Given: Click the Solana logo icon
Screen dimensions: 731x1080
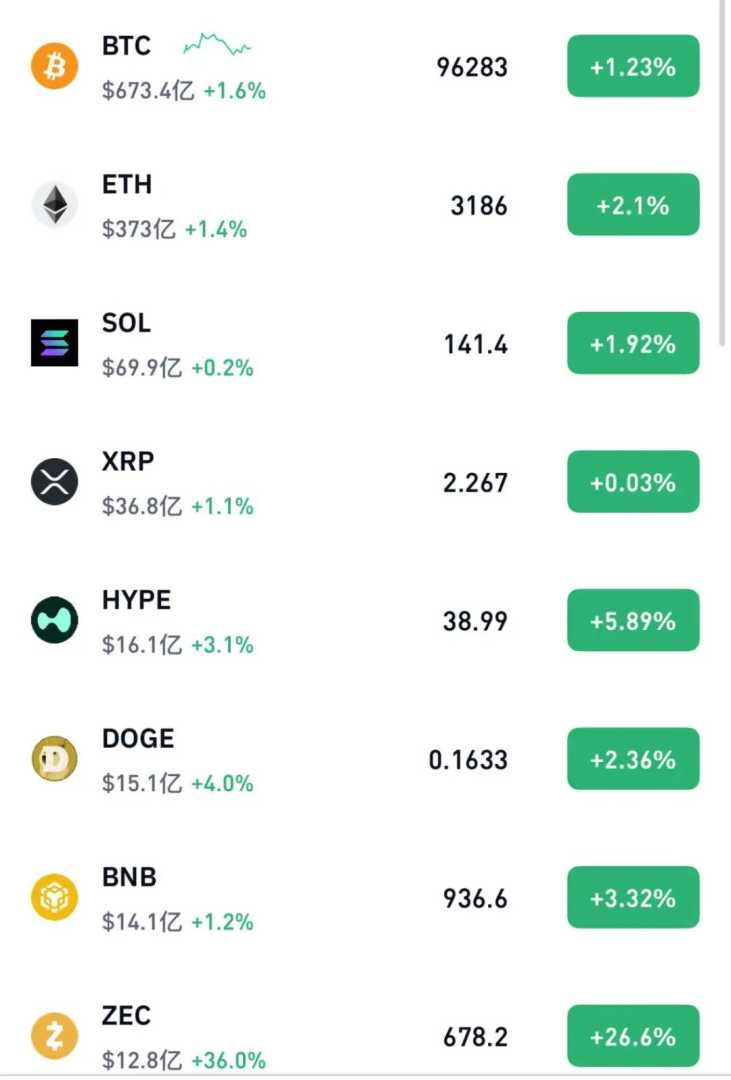Looking at the screenshot, I should [x=54, y=343].
